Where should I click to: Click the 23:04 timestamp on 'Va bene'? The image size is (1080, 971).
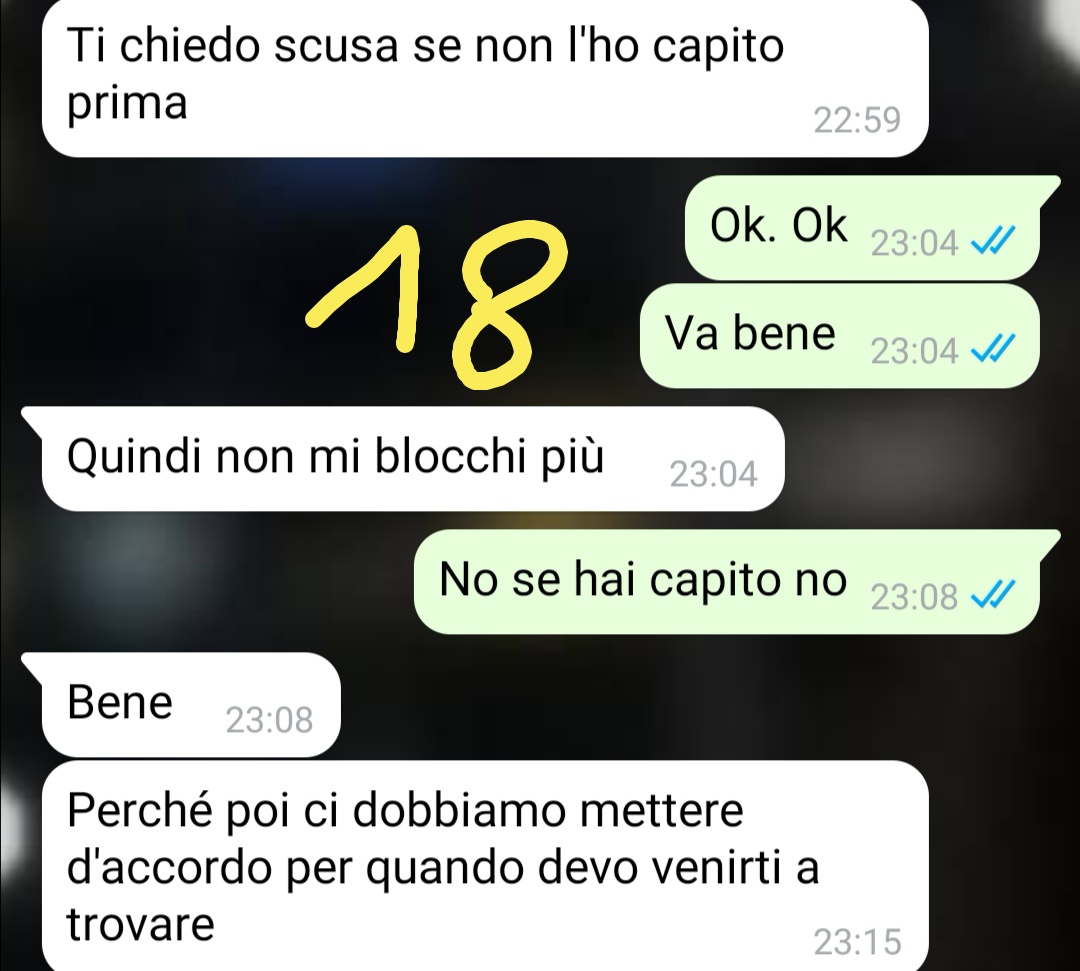click(x=914, y=351)
